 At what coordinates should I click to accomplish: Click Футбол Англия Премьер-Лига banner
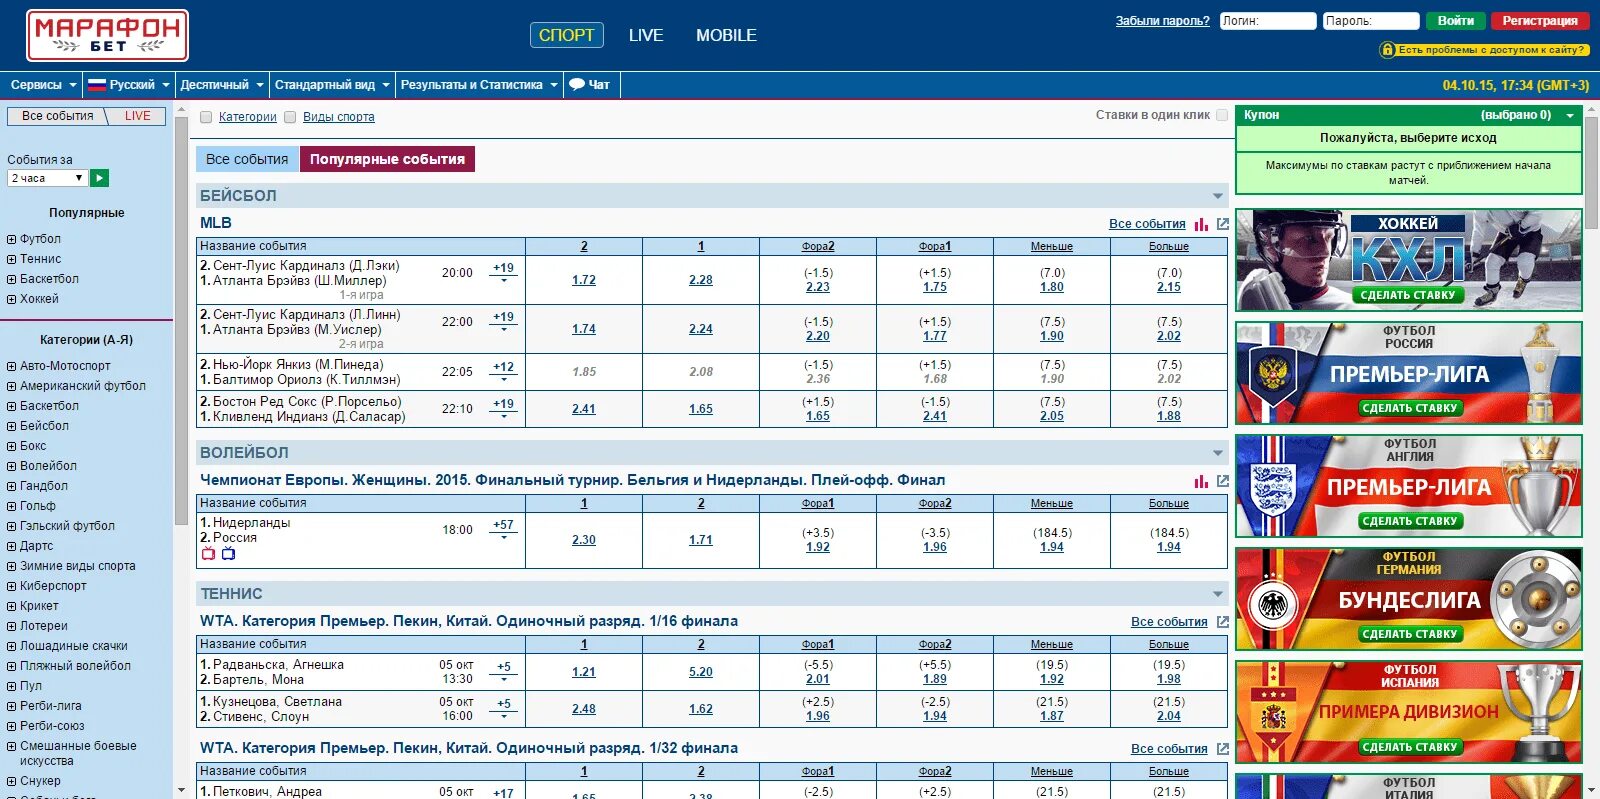pos(1409,486)
